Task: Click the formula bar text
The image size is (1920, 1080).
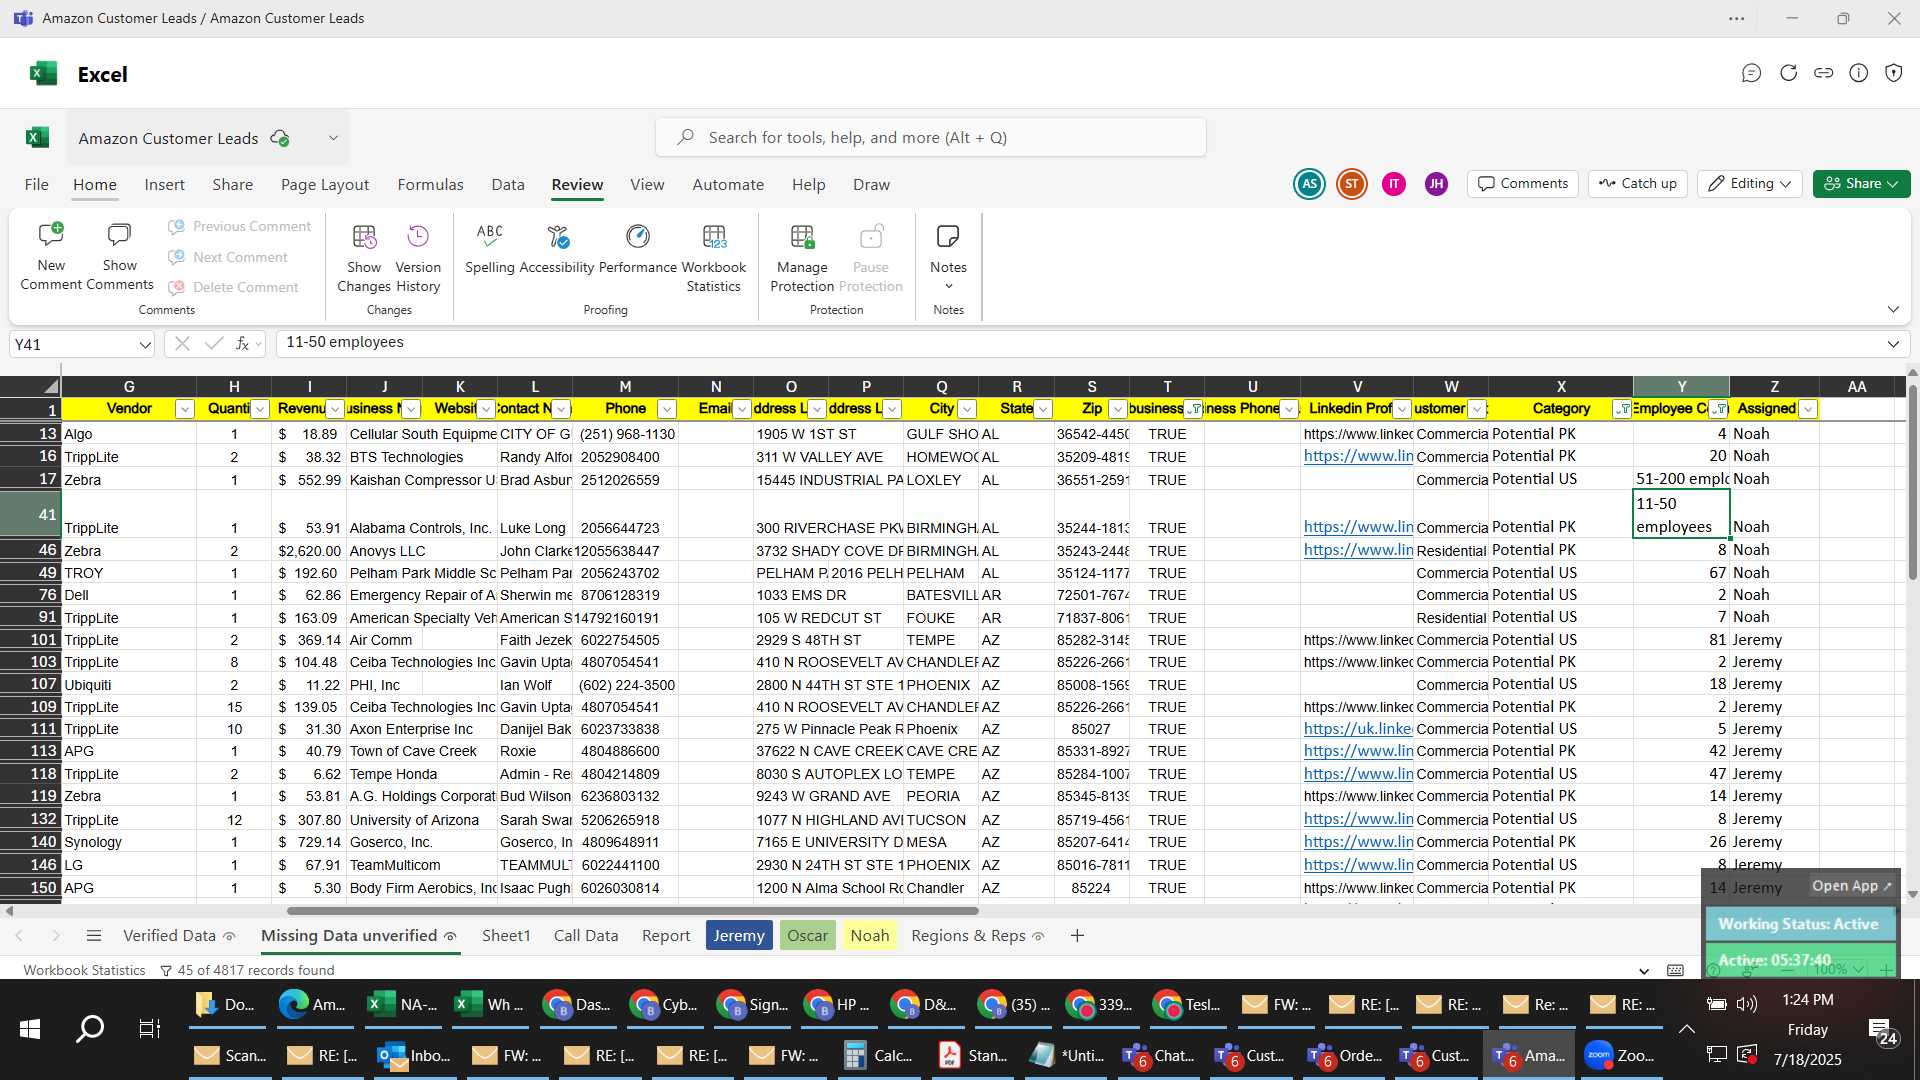Action: 345,343
